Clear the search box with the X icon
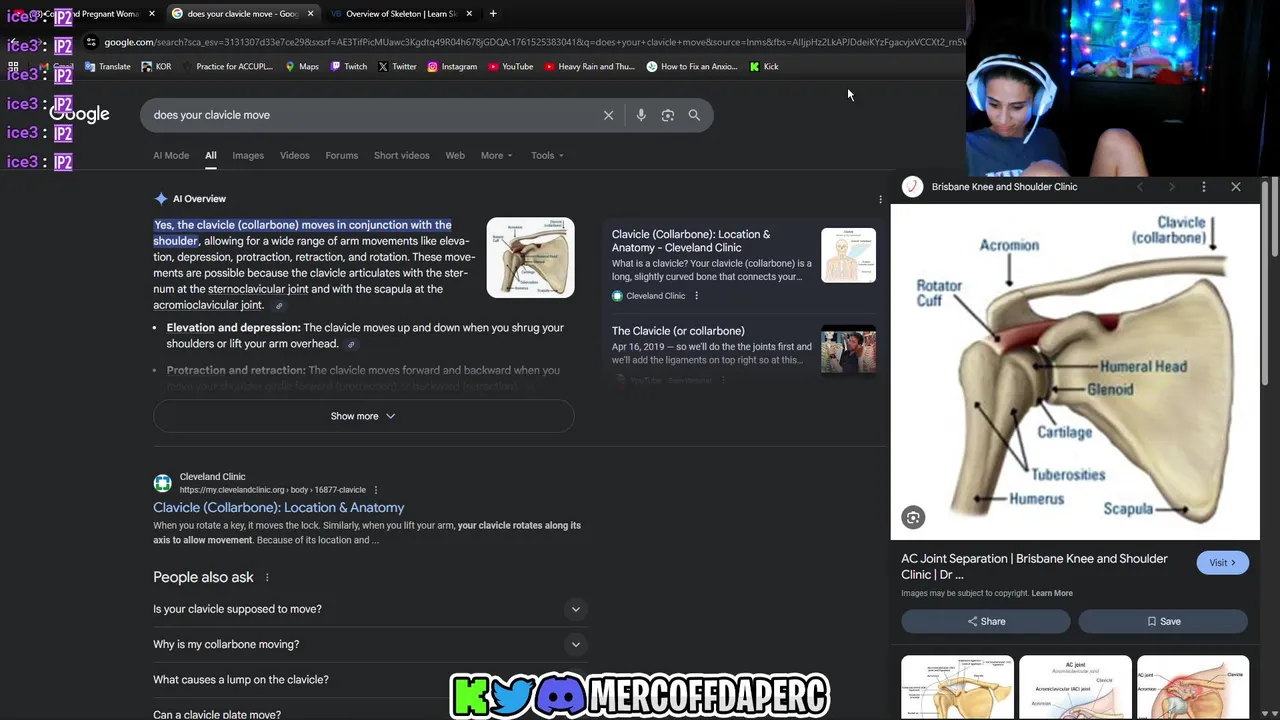Image resolution: width=1280 pixels, height=720 pixels. (608, 115)
